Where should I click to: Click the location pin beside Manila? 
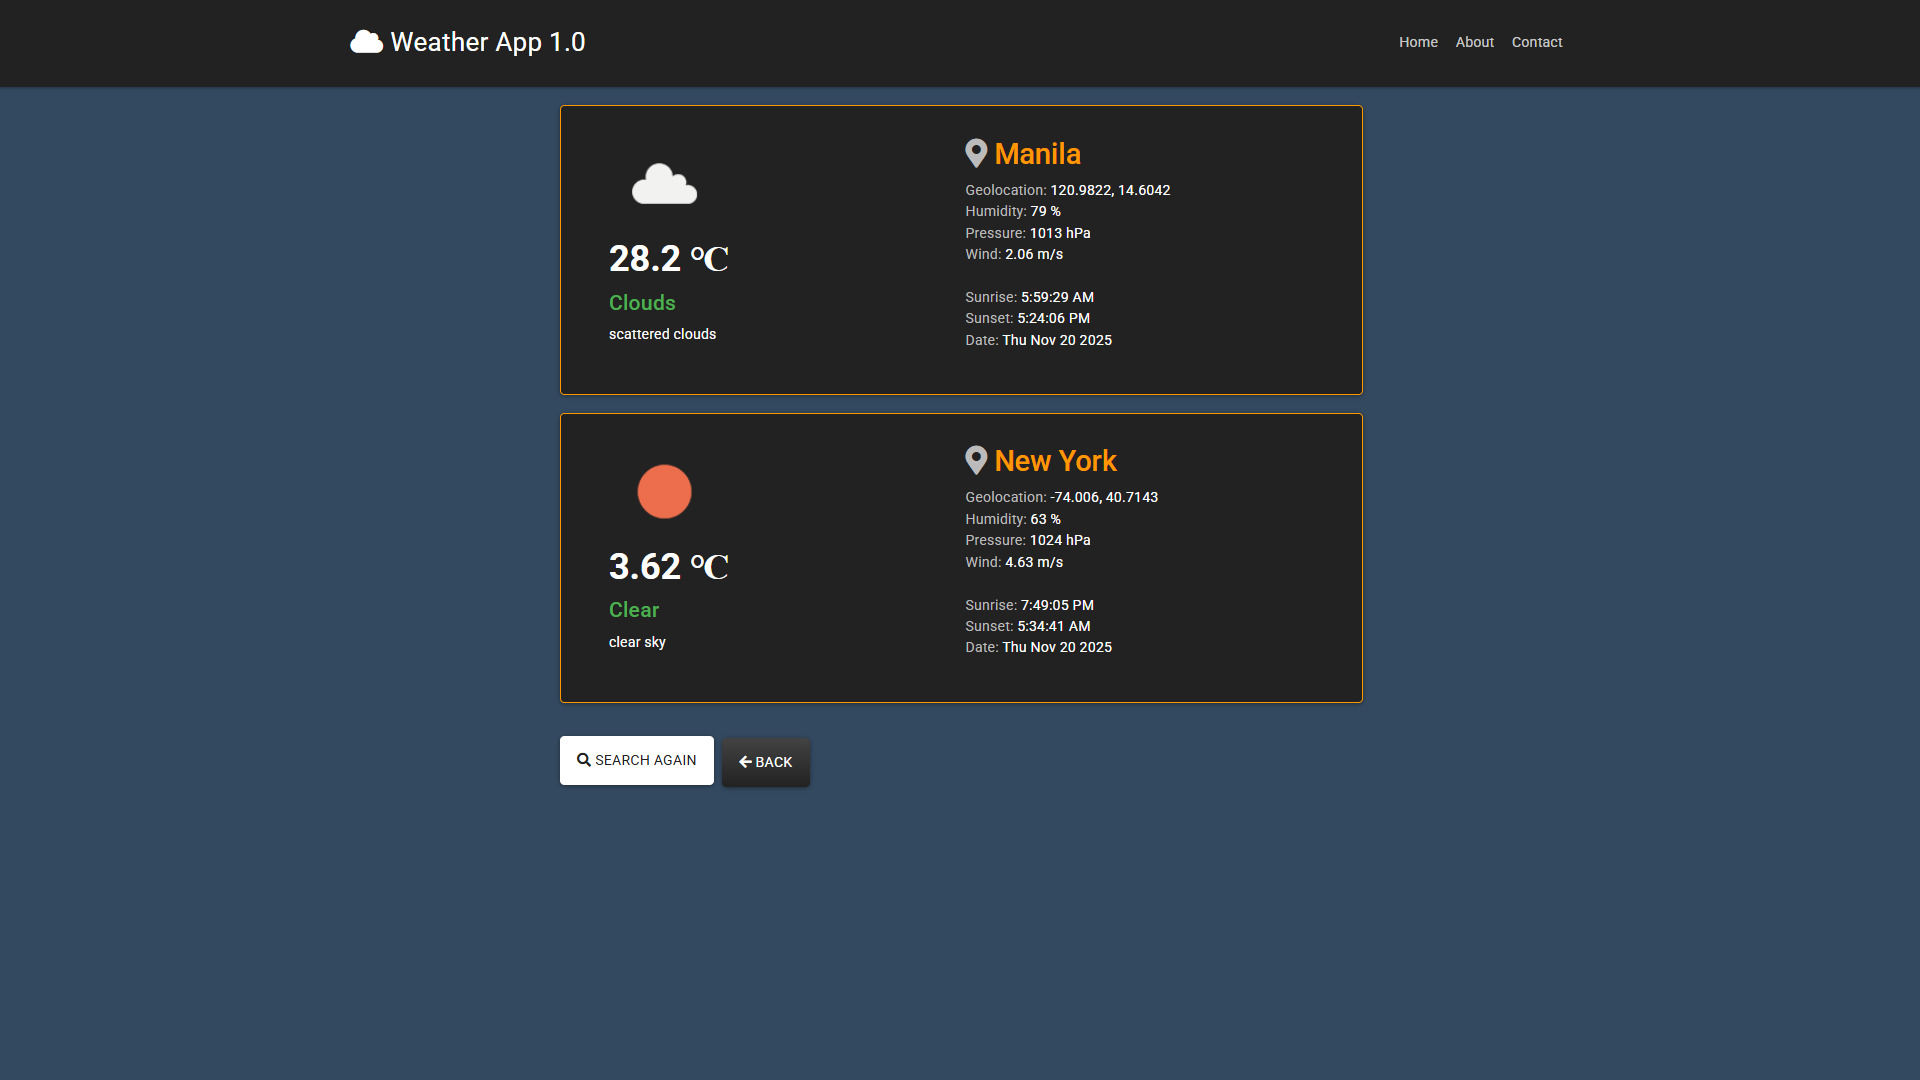[x=976, y=153]
